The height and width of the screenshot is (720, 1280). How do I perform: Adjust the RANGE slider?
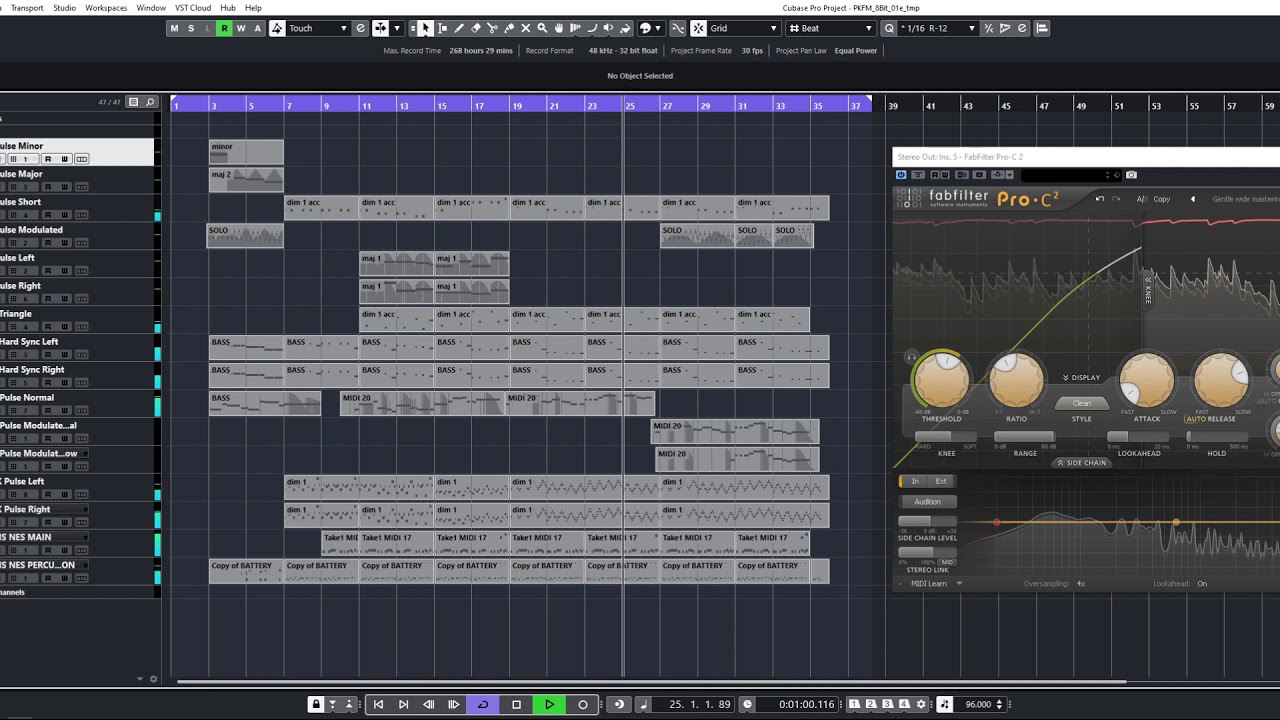click(x=1024, y=437)
